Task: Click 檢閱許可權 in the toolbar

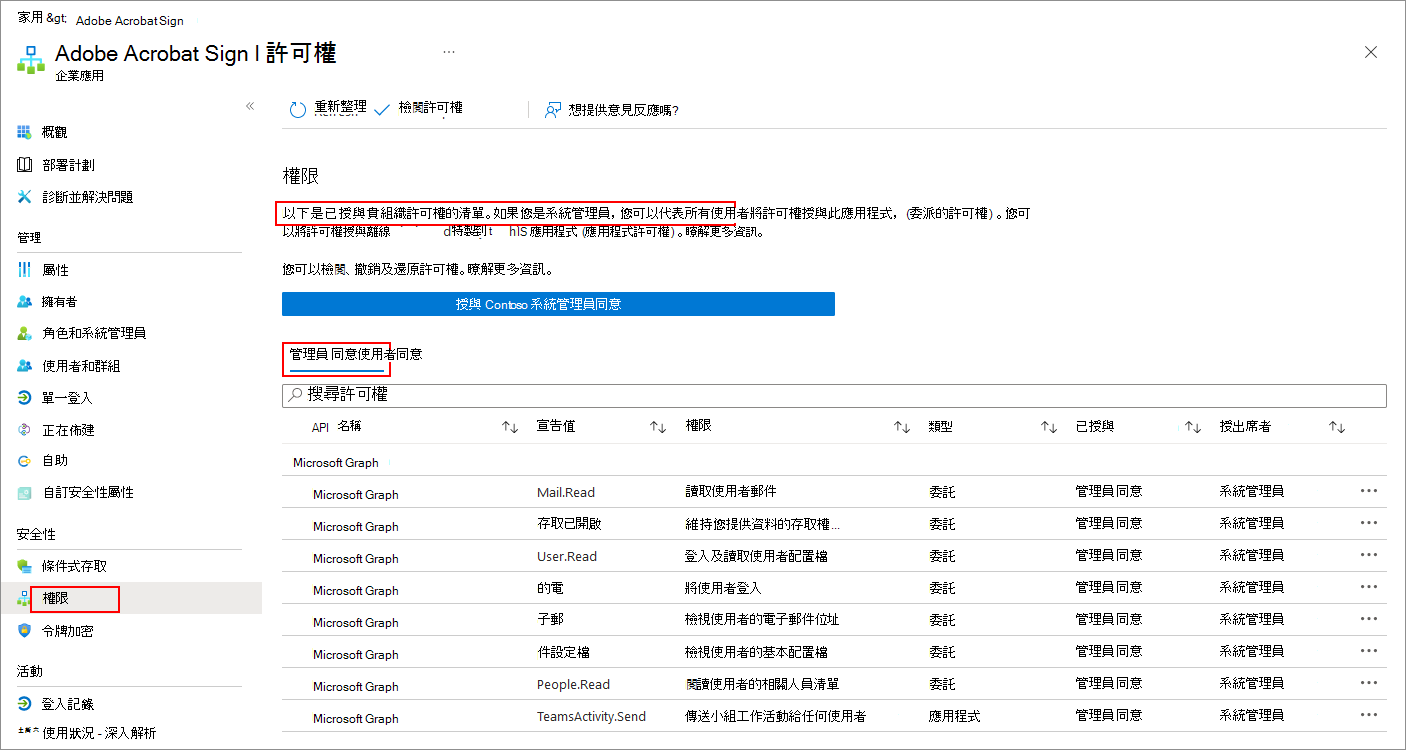Action: click(x=430, y=108)
